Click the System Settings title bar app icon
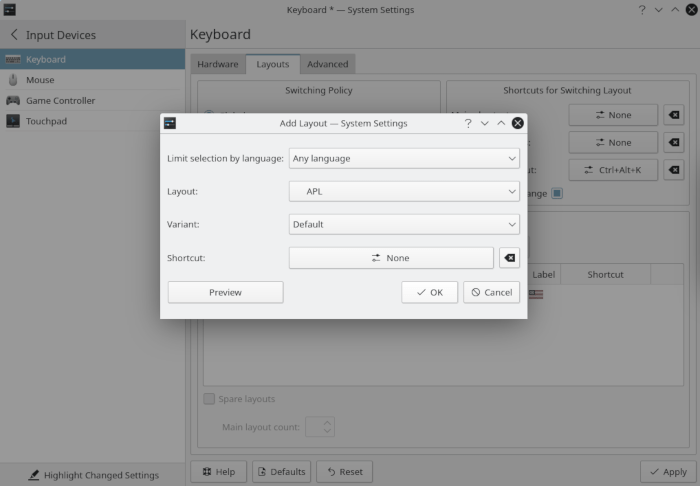Image resolution: width=700 pixels, height=486 pixels. click(9, 10)
